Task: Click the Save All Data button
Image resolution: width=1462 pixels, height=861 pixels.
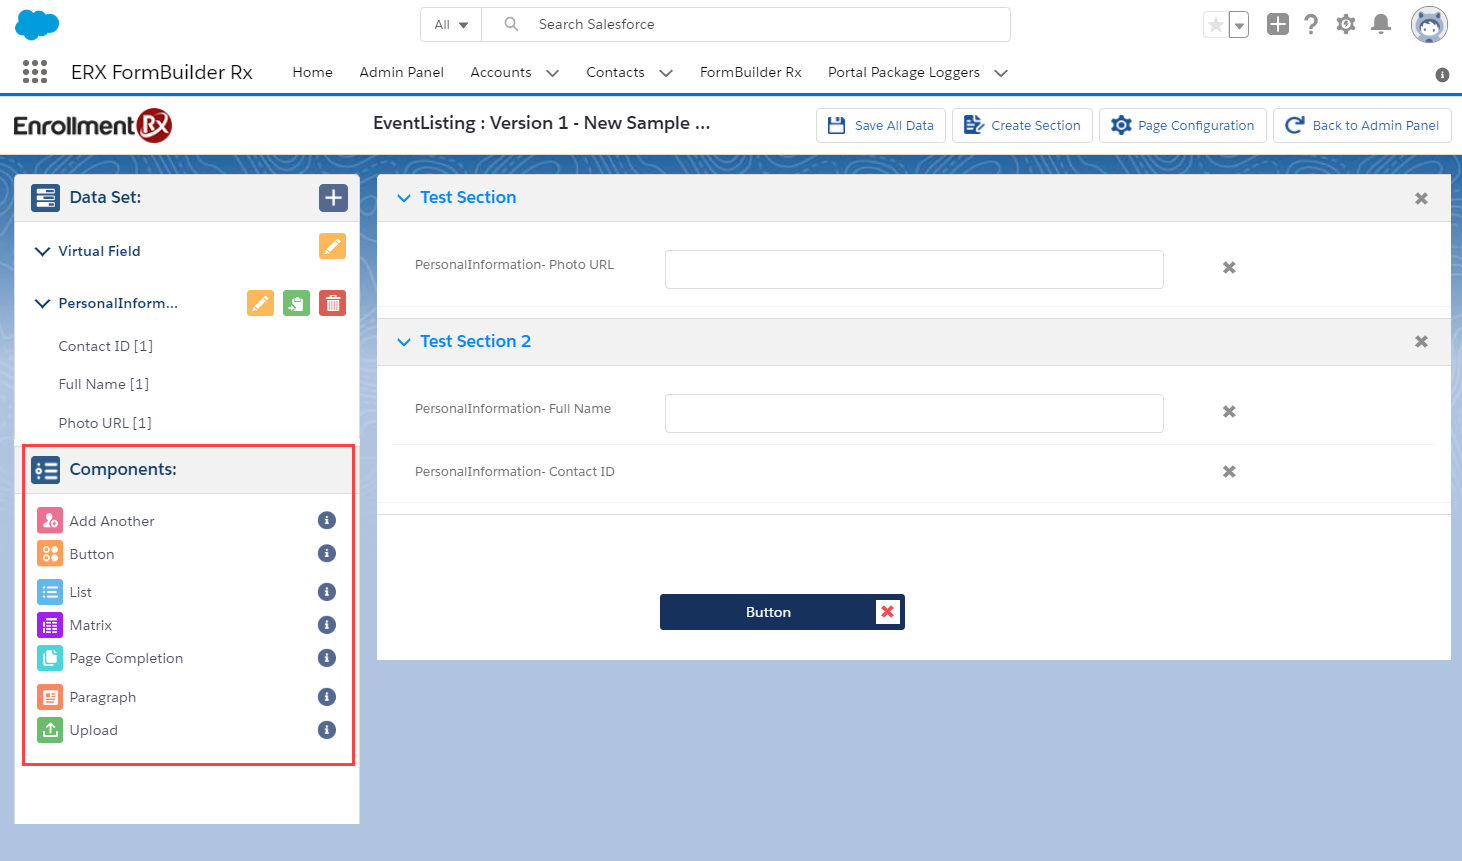Action: 881,126
